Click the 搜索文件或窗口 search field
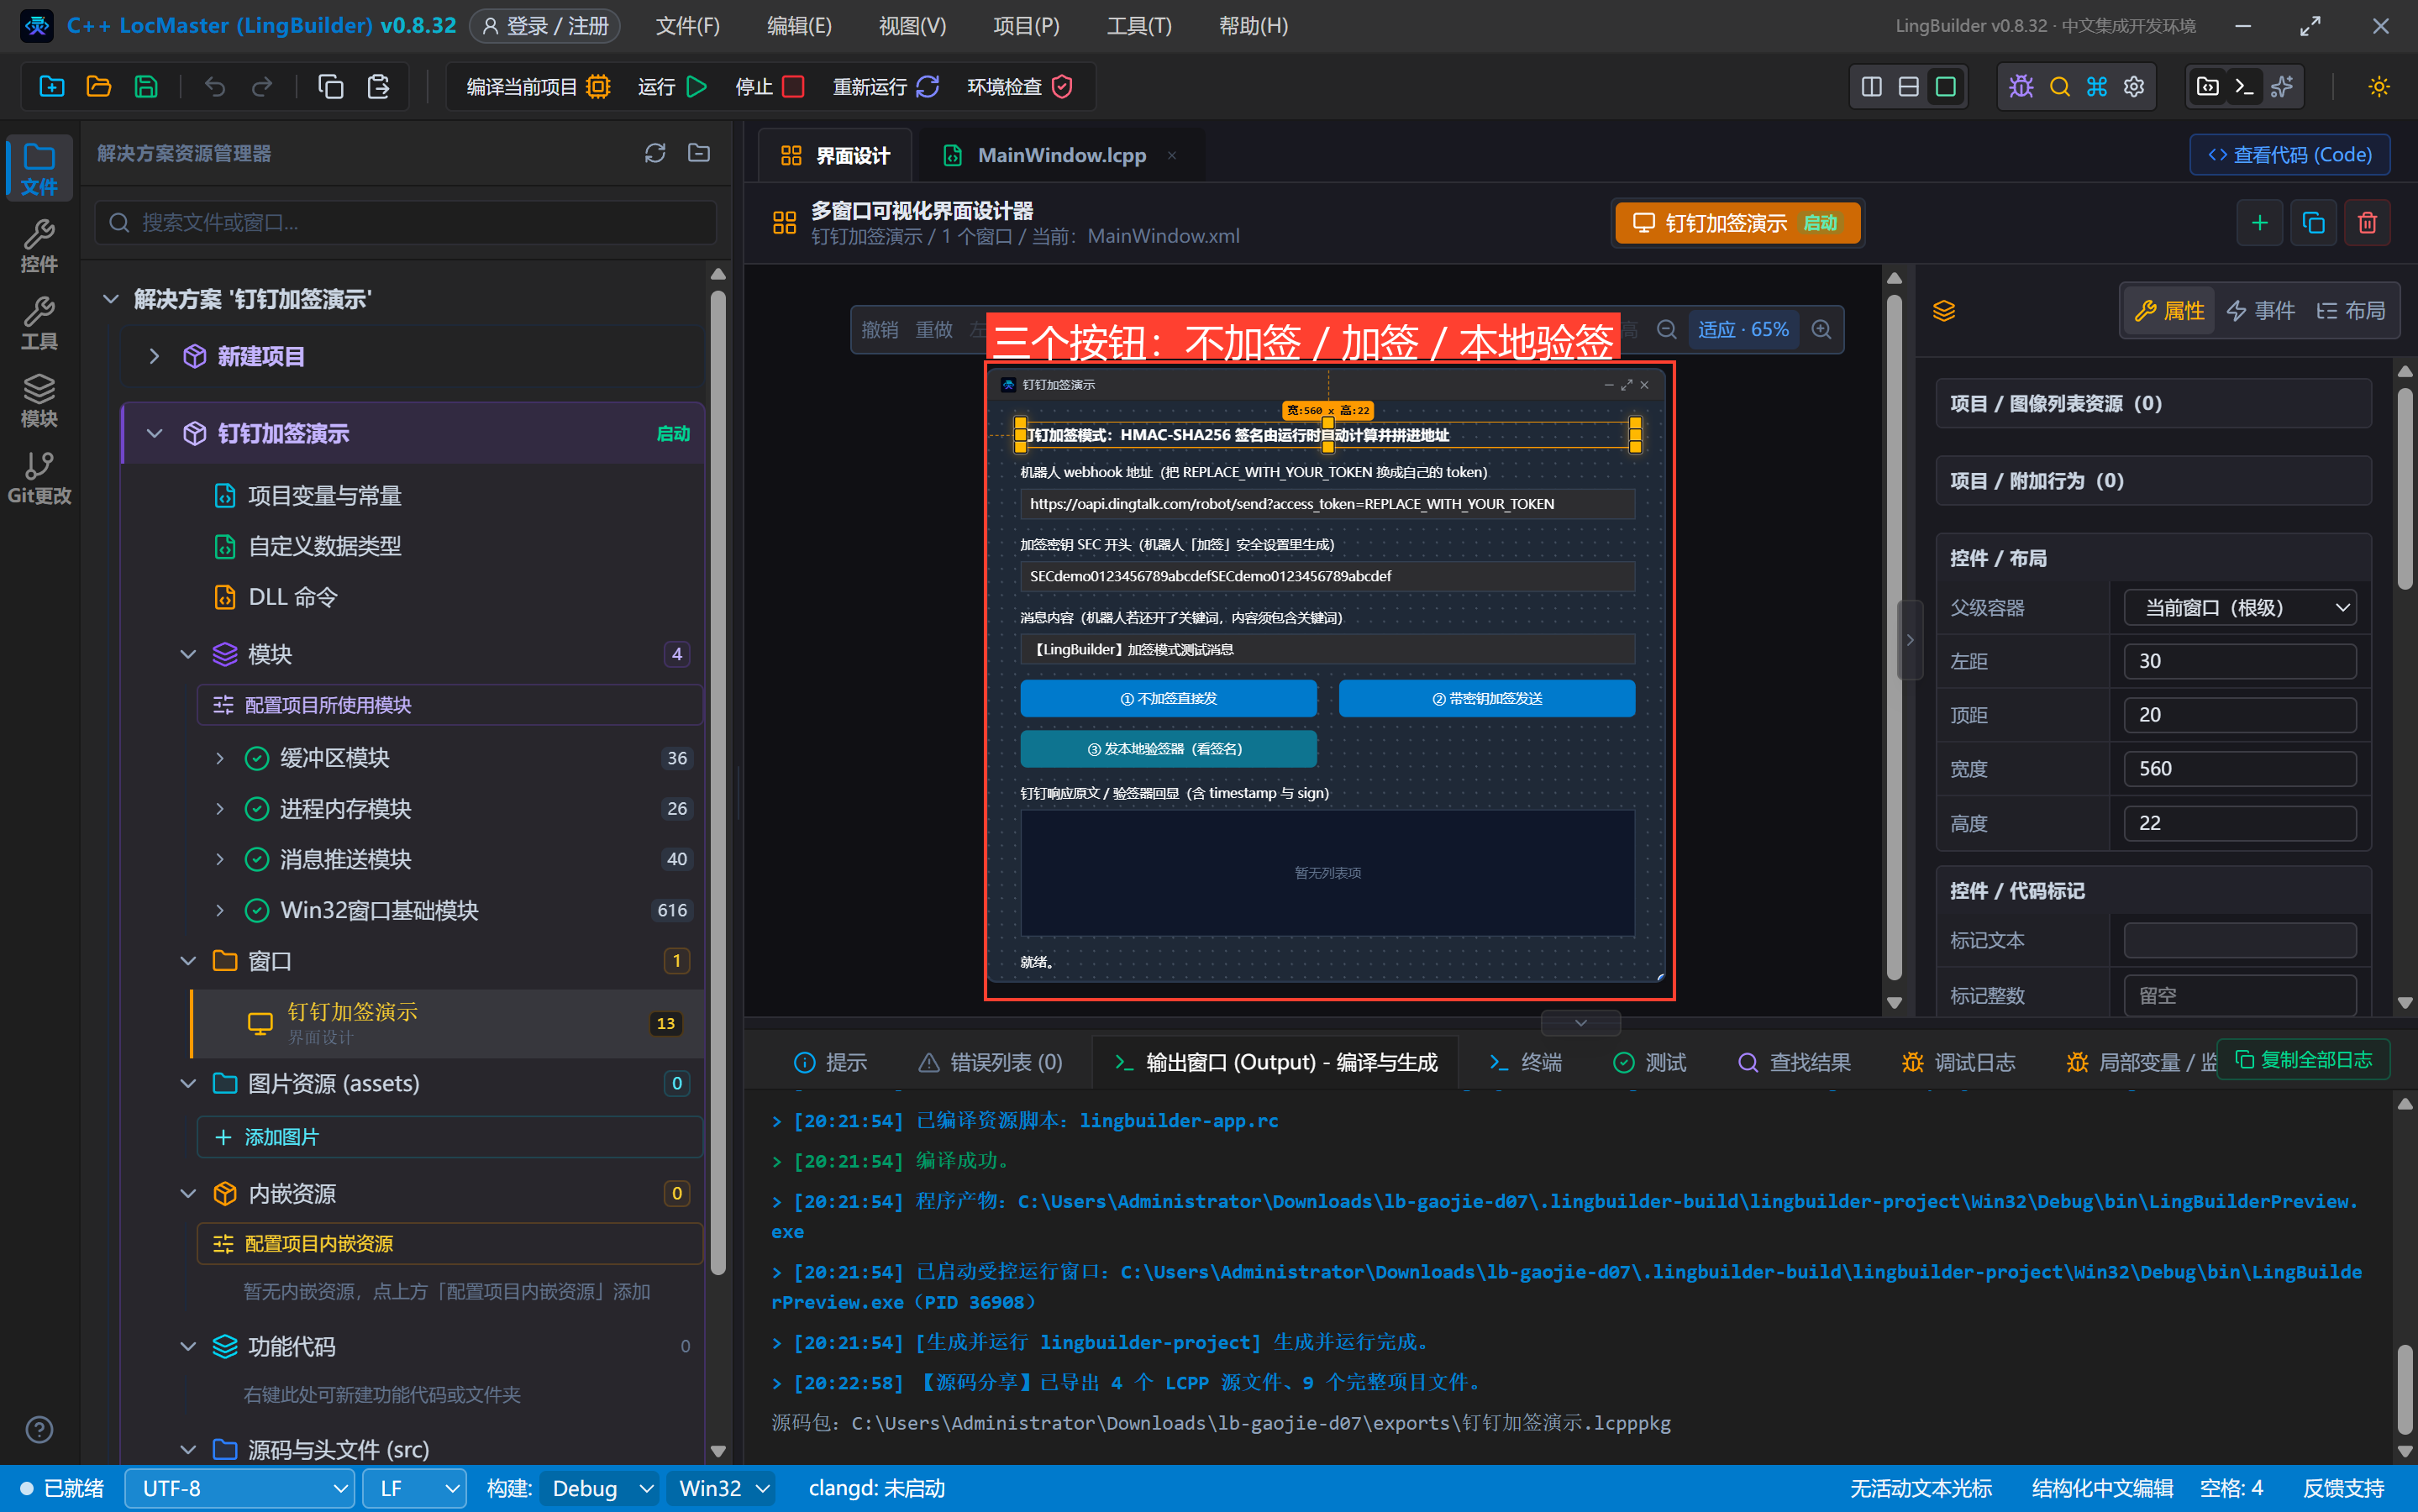 click(x=406, y=222)
